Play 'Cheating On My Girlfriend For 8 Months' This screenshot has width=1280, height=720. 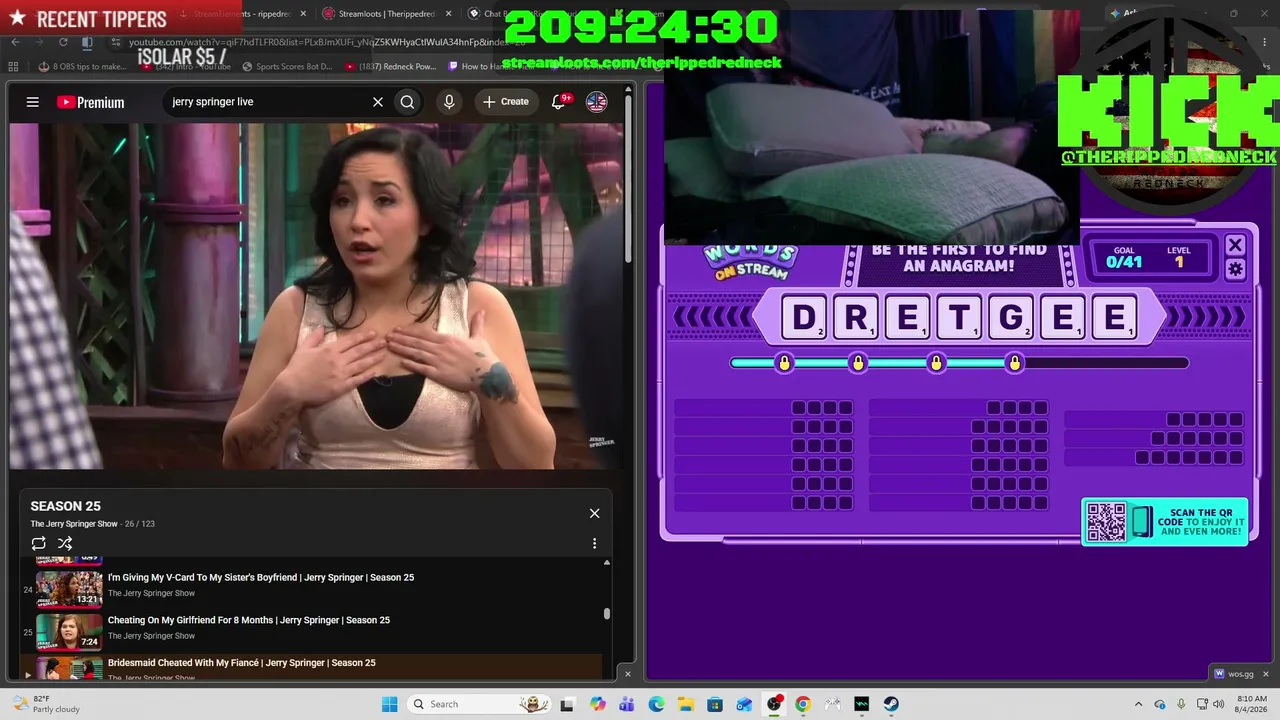(x=249, y=620)
